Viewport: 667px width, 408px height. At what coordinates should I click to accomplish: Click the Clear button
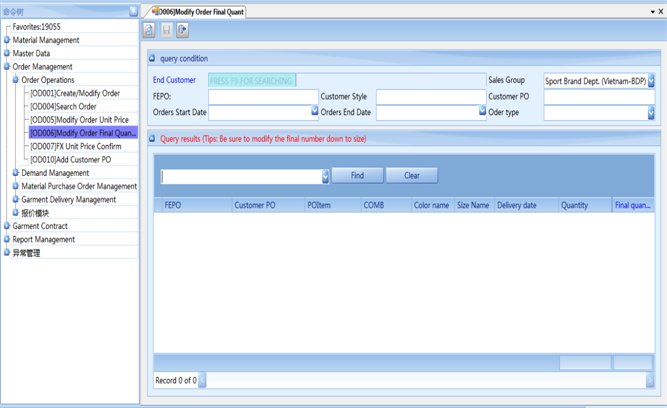(411, 176)
